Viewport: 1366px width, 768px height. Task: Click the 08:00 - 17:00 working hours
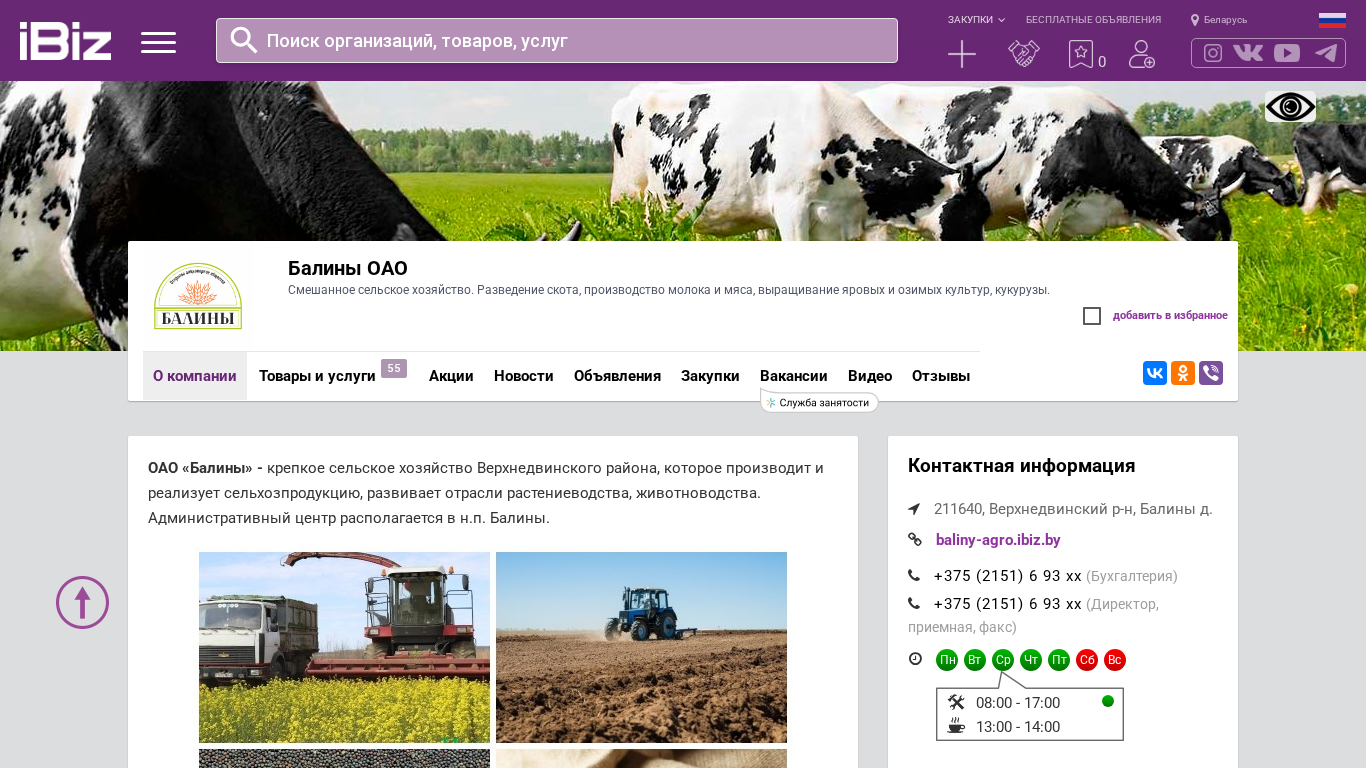click(1018, 703)
